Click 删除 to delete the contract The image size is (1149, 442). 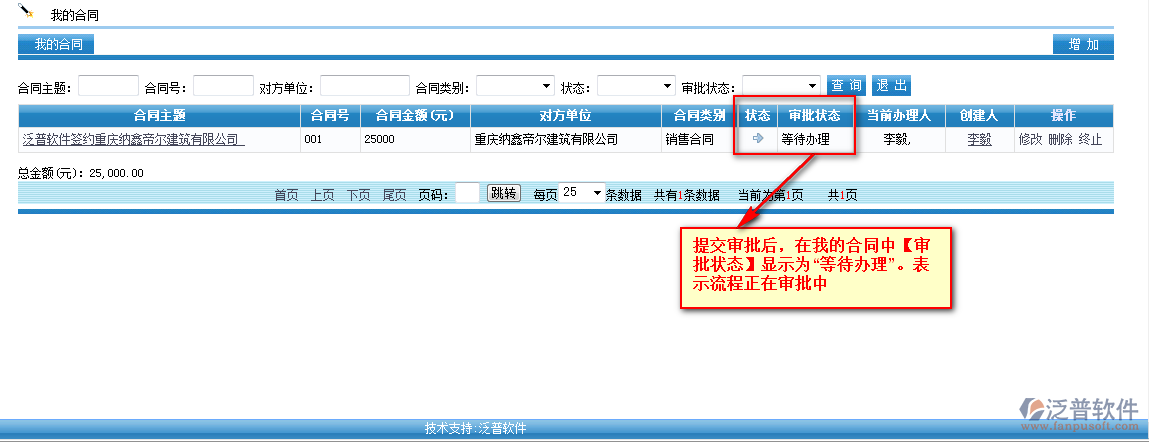pos(1060,140)
